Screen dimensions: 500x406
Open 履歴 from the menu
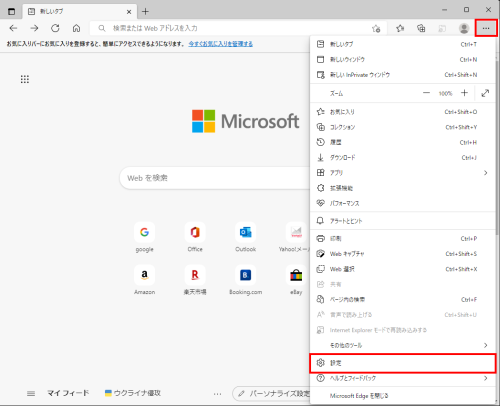402,142
